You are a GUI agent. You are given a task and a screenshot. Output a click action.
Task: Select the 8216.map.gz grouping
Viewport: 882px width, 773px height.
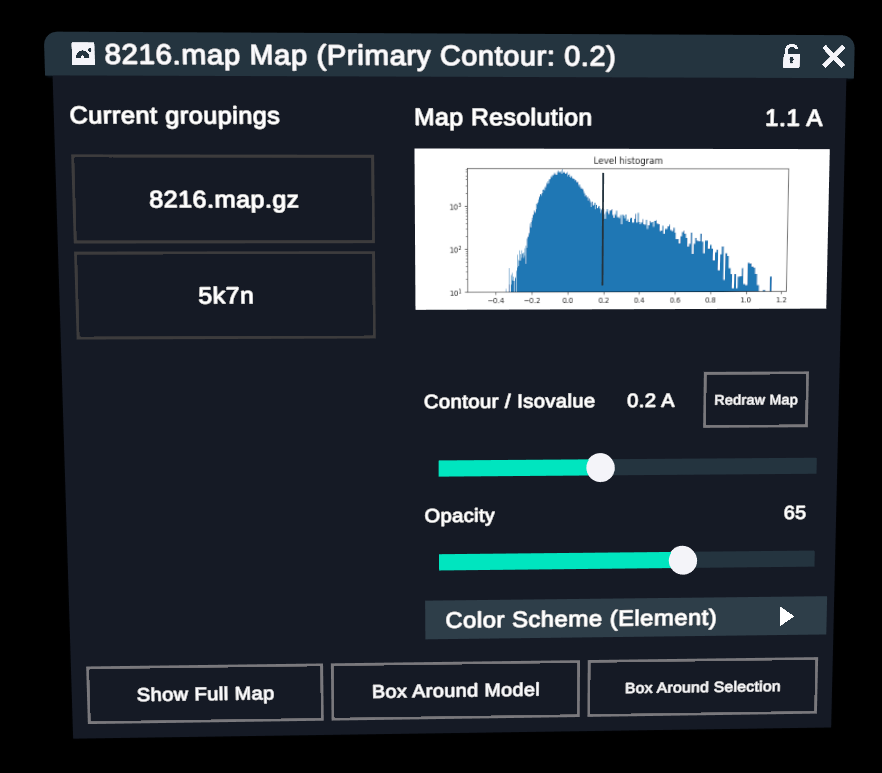point(223,199)
